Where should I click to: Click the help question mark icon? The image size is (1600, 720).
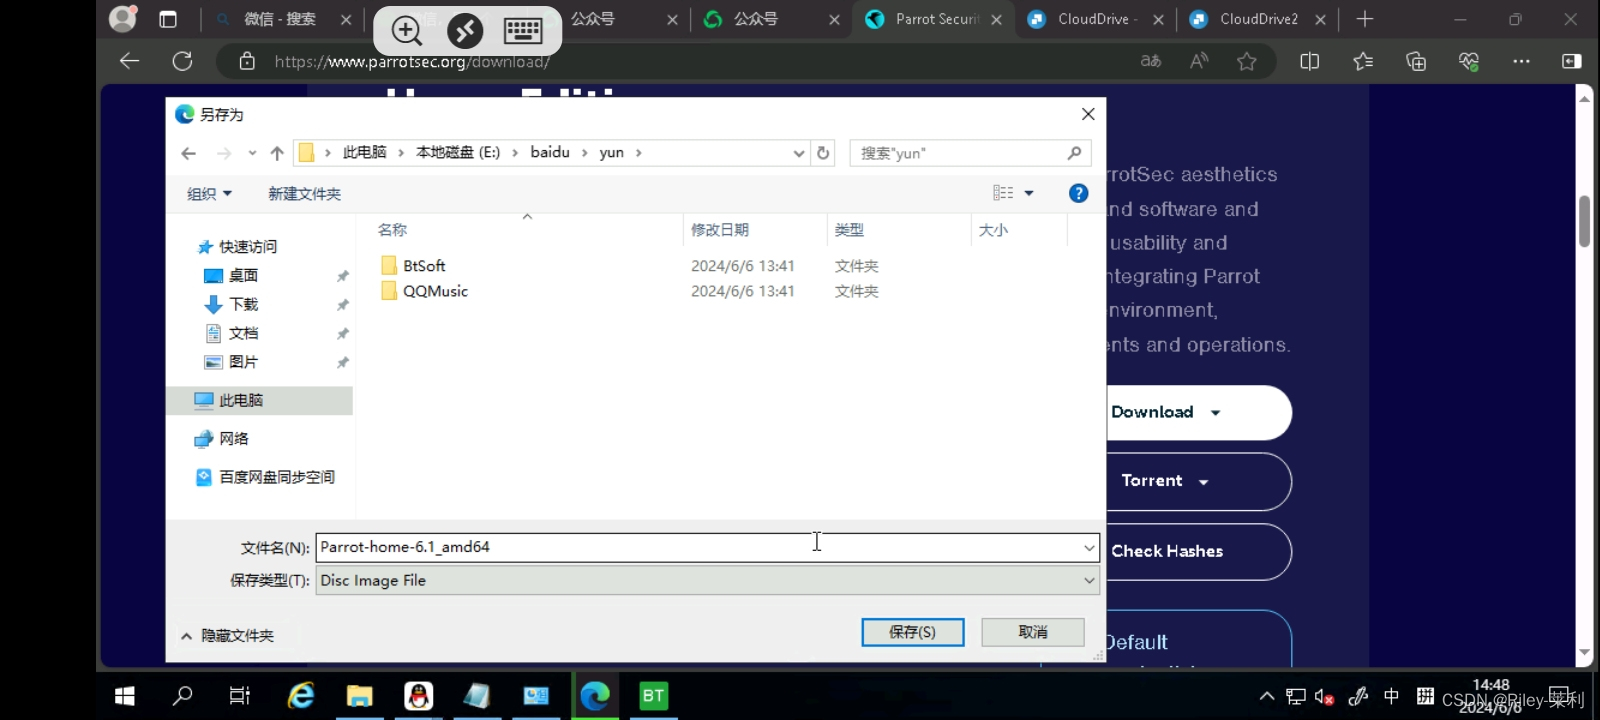pos(1078,193)
